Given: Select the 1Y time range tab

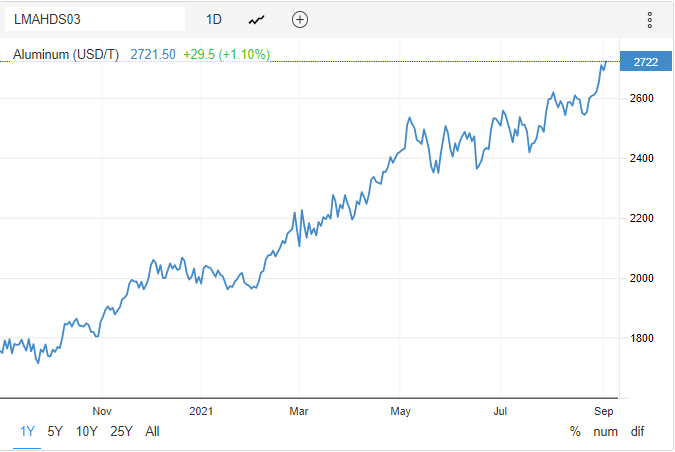Looking at the screenshot, I should pos(27,431).
